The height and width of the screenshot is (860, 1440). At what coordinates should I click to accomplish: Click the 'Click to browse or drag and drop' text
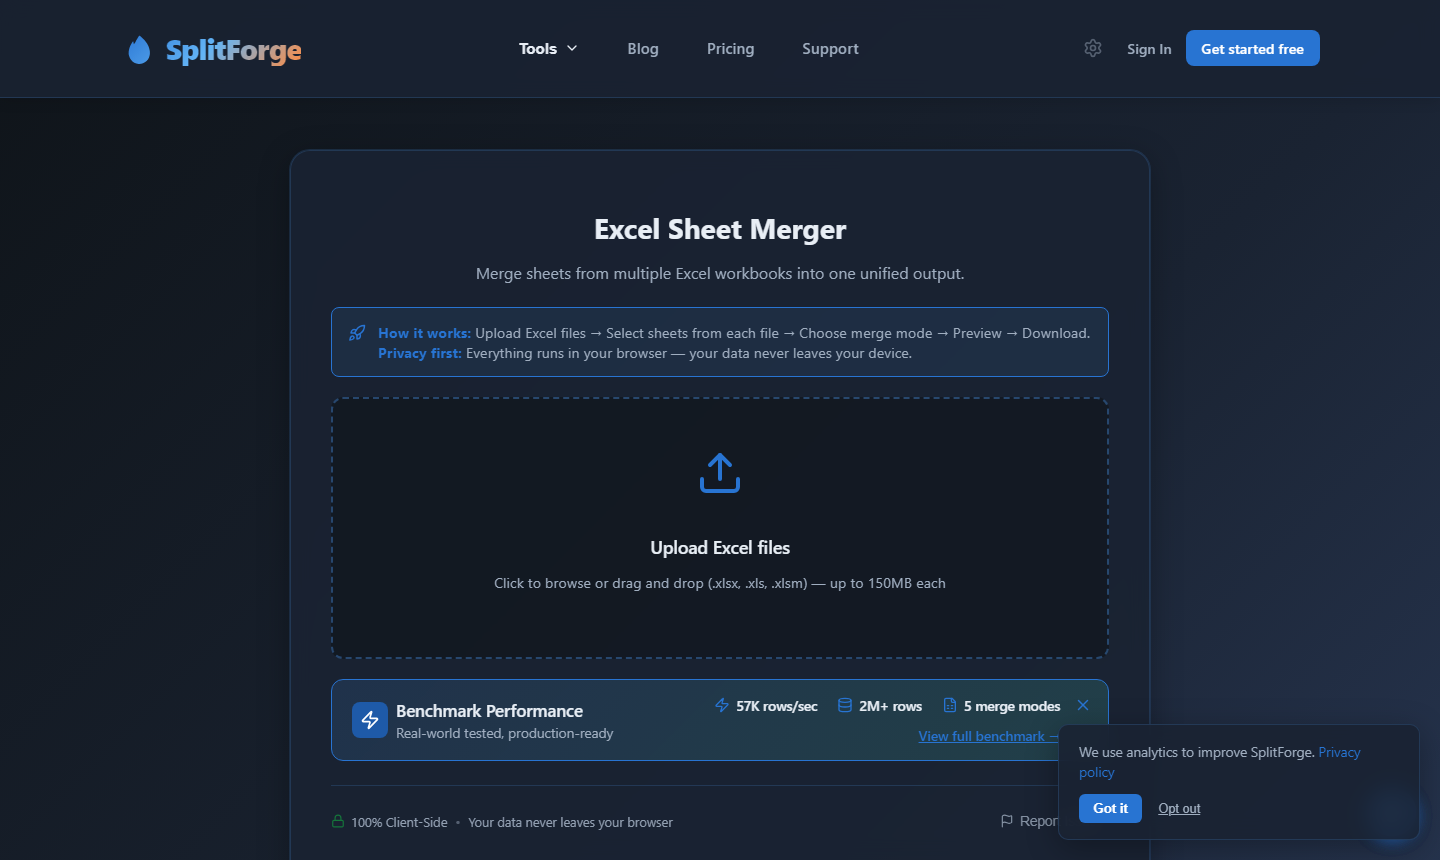[720, 583]
